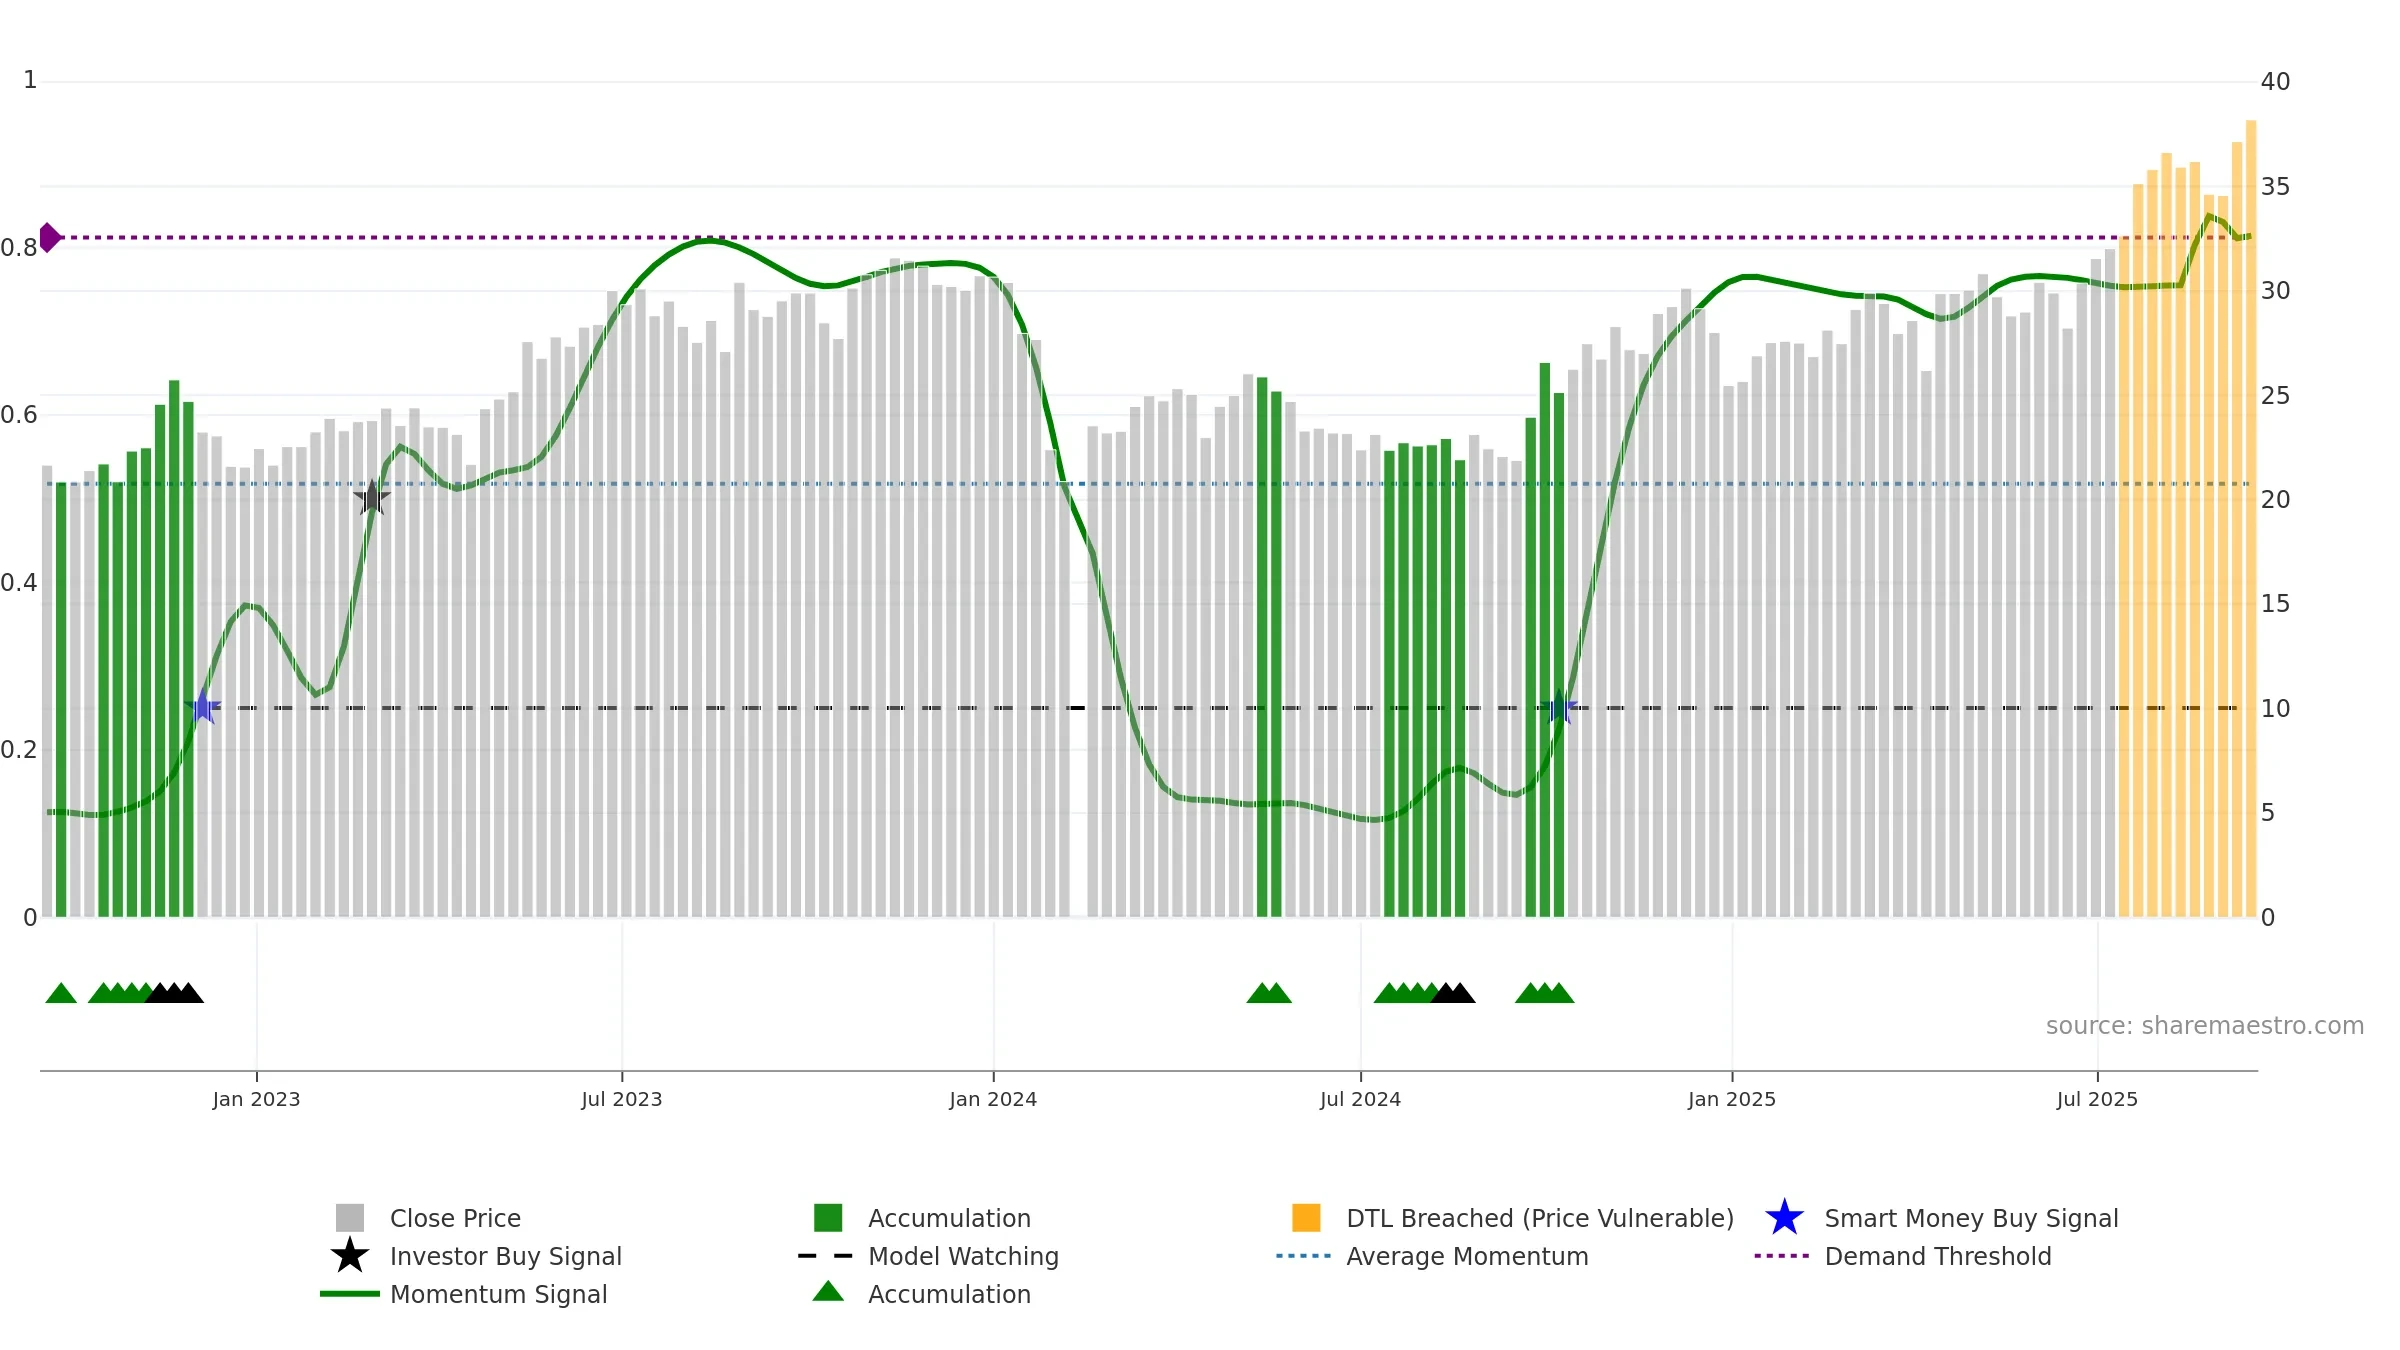The width and height of the screenshot is (2400, 1350).
Task: Click the tallest orange bar at chart's right edge
Action: click(2251, 519)
